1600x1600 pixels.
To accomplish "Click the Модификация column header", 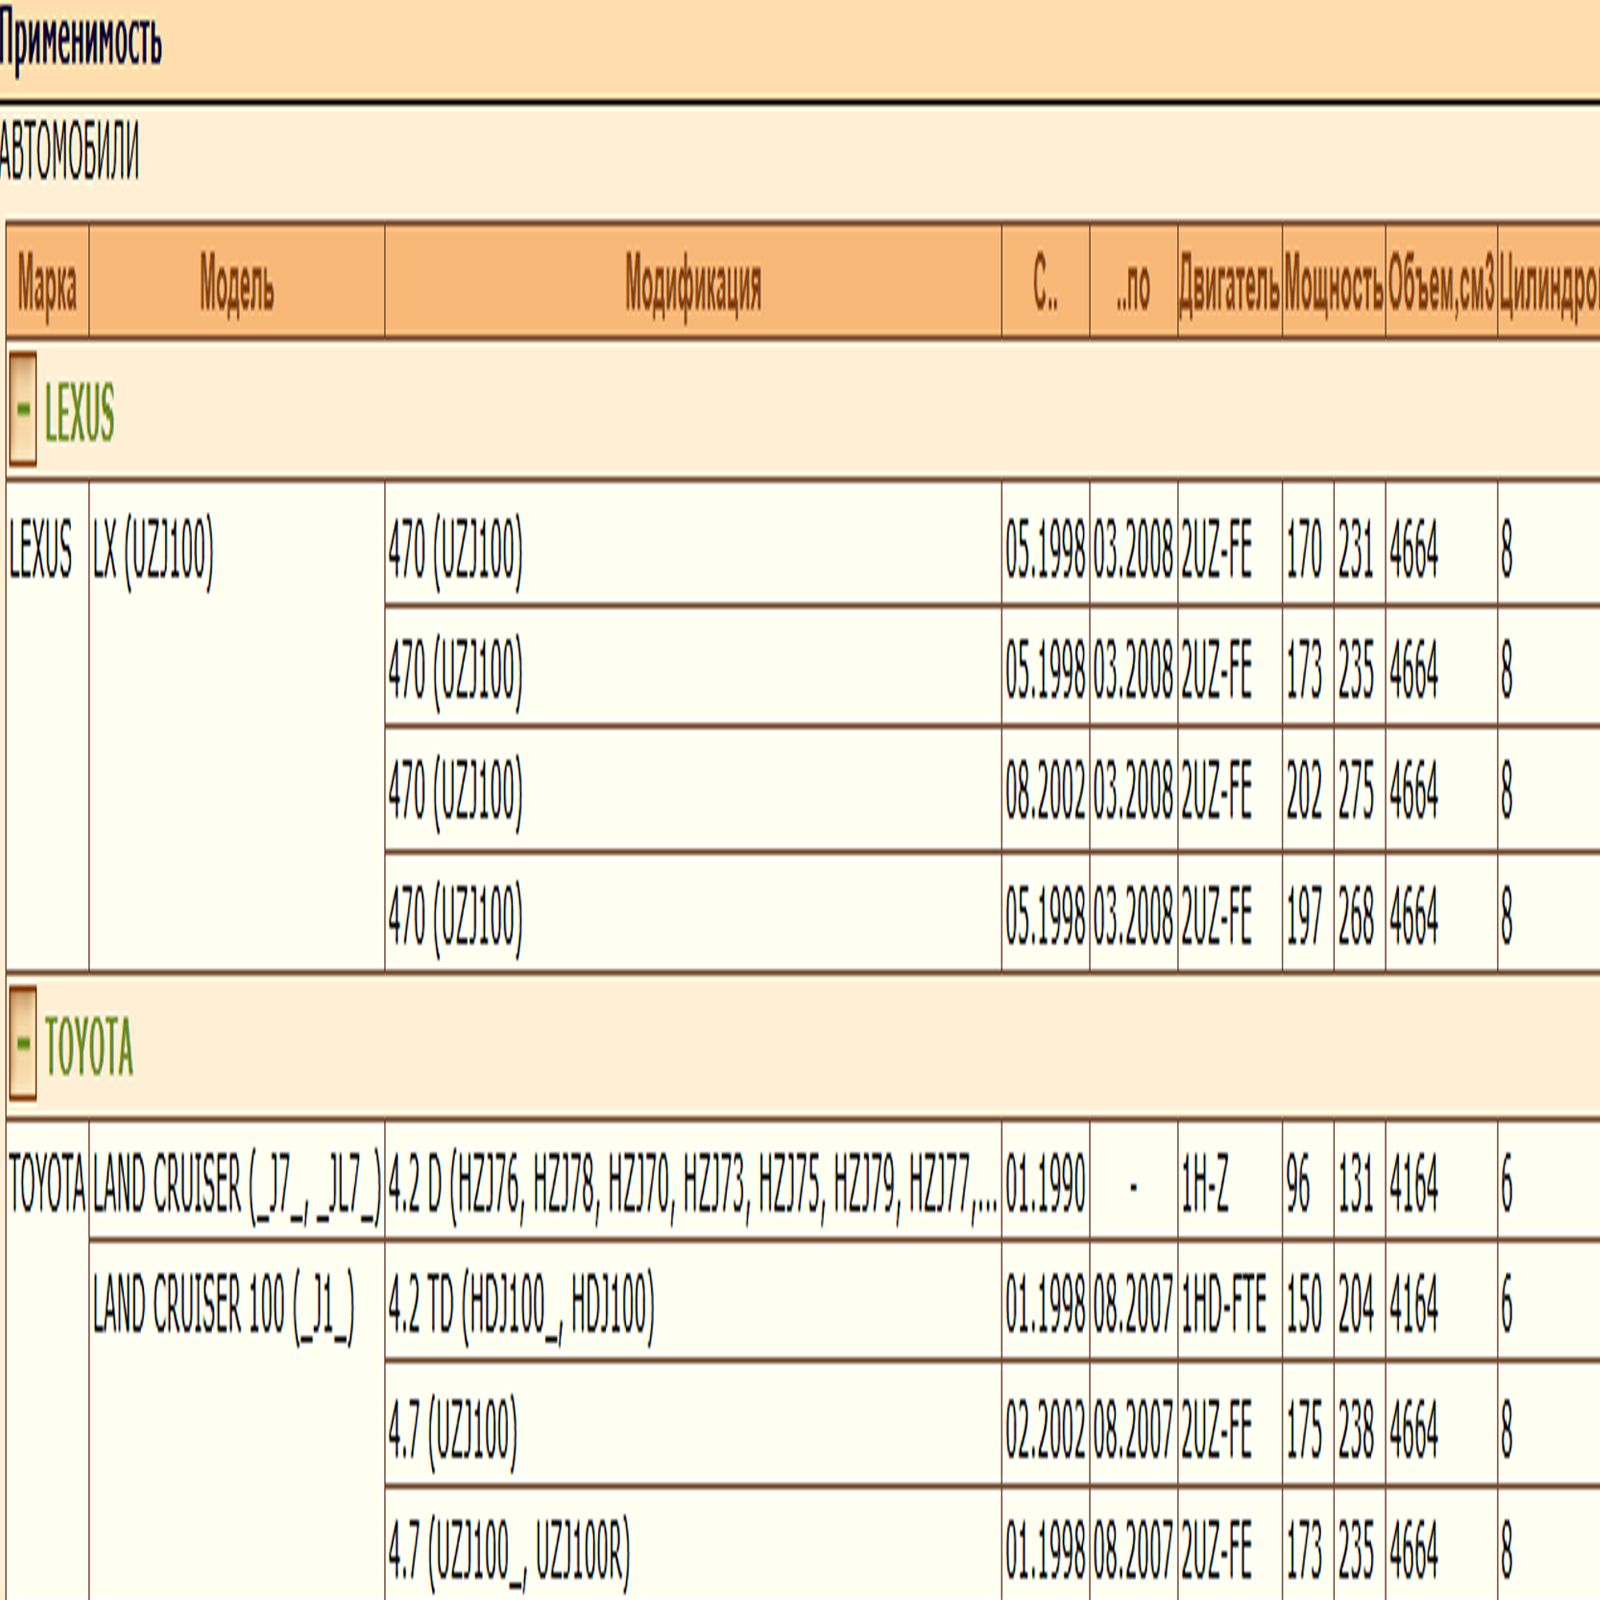I will tap(692, 283).
